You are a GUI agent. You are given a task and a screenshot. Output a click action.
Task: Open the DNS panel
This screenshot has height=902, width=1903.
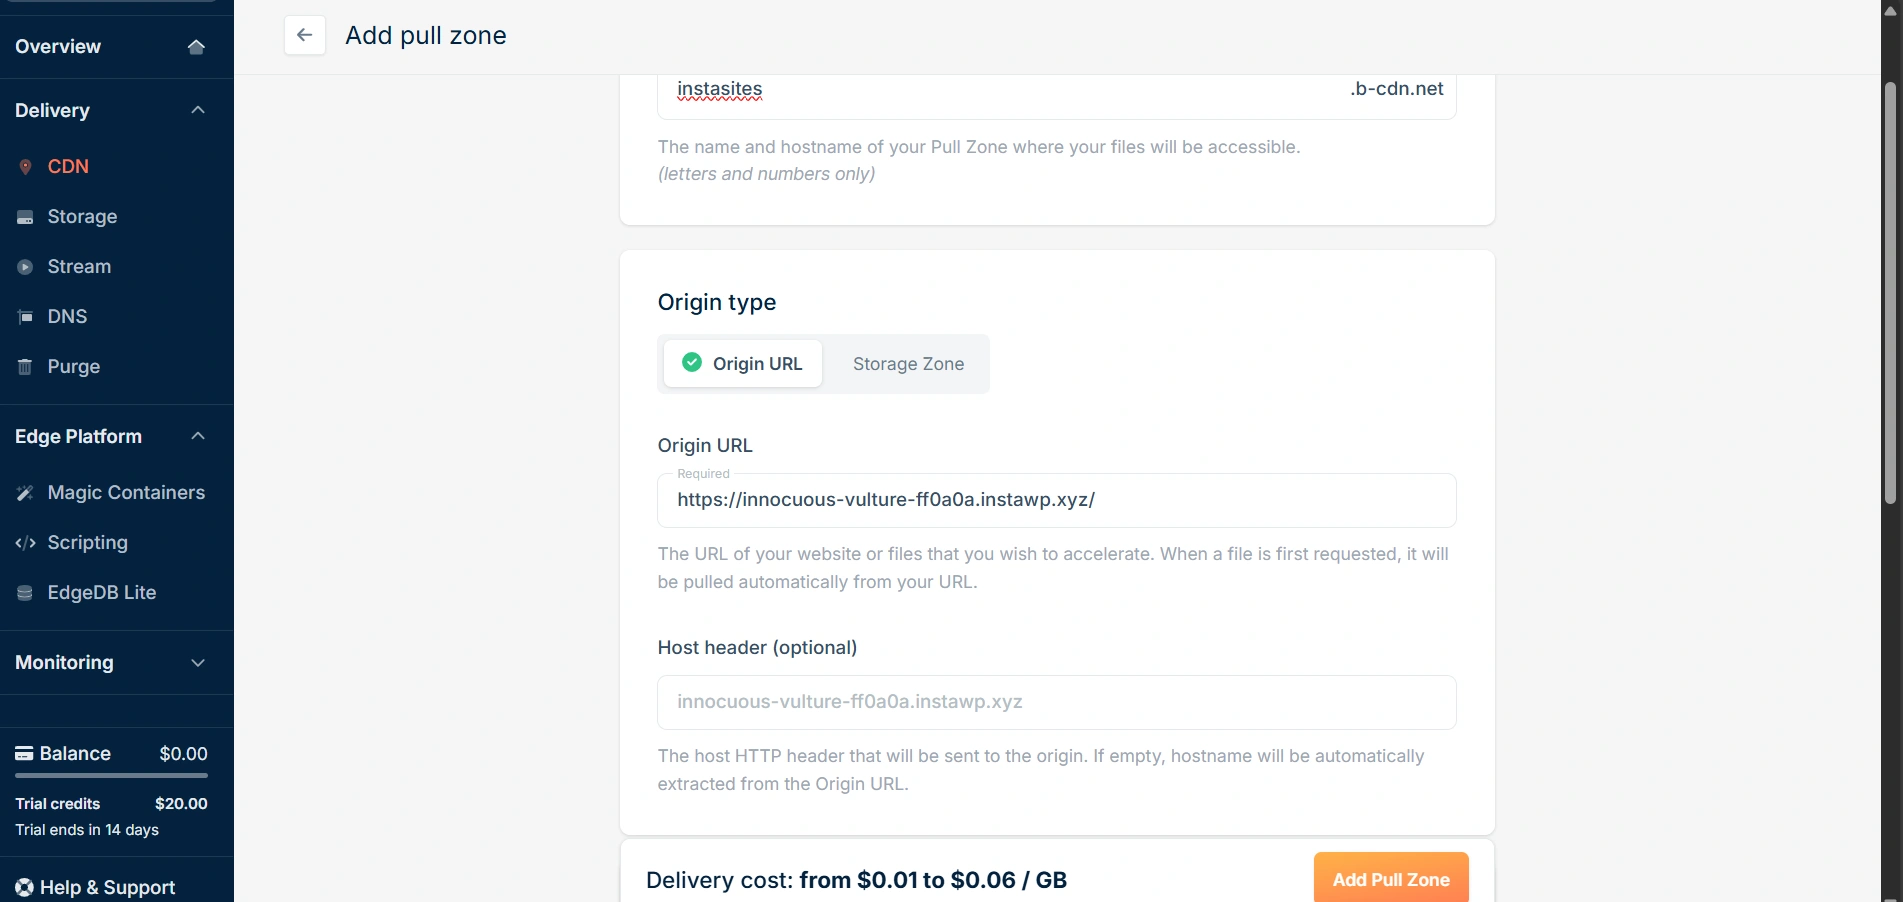(66, 316)
